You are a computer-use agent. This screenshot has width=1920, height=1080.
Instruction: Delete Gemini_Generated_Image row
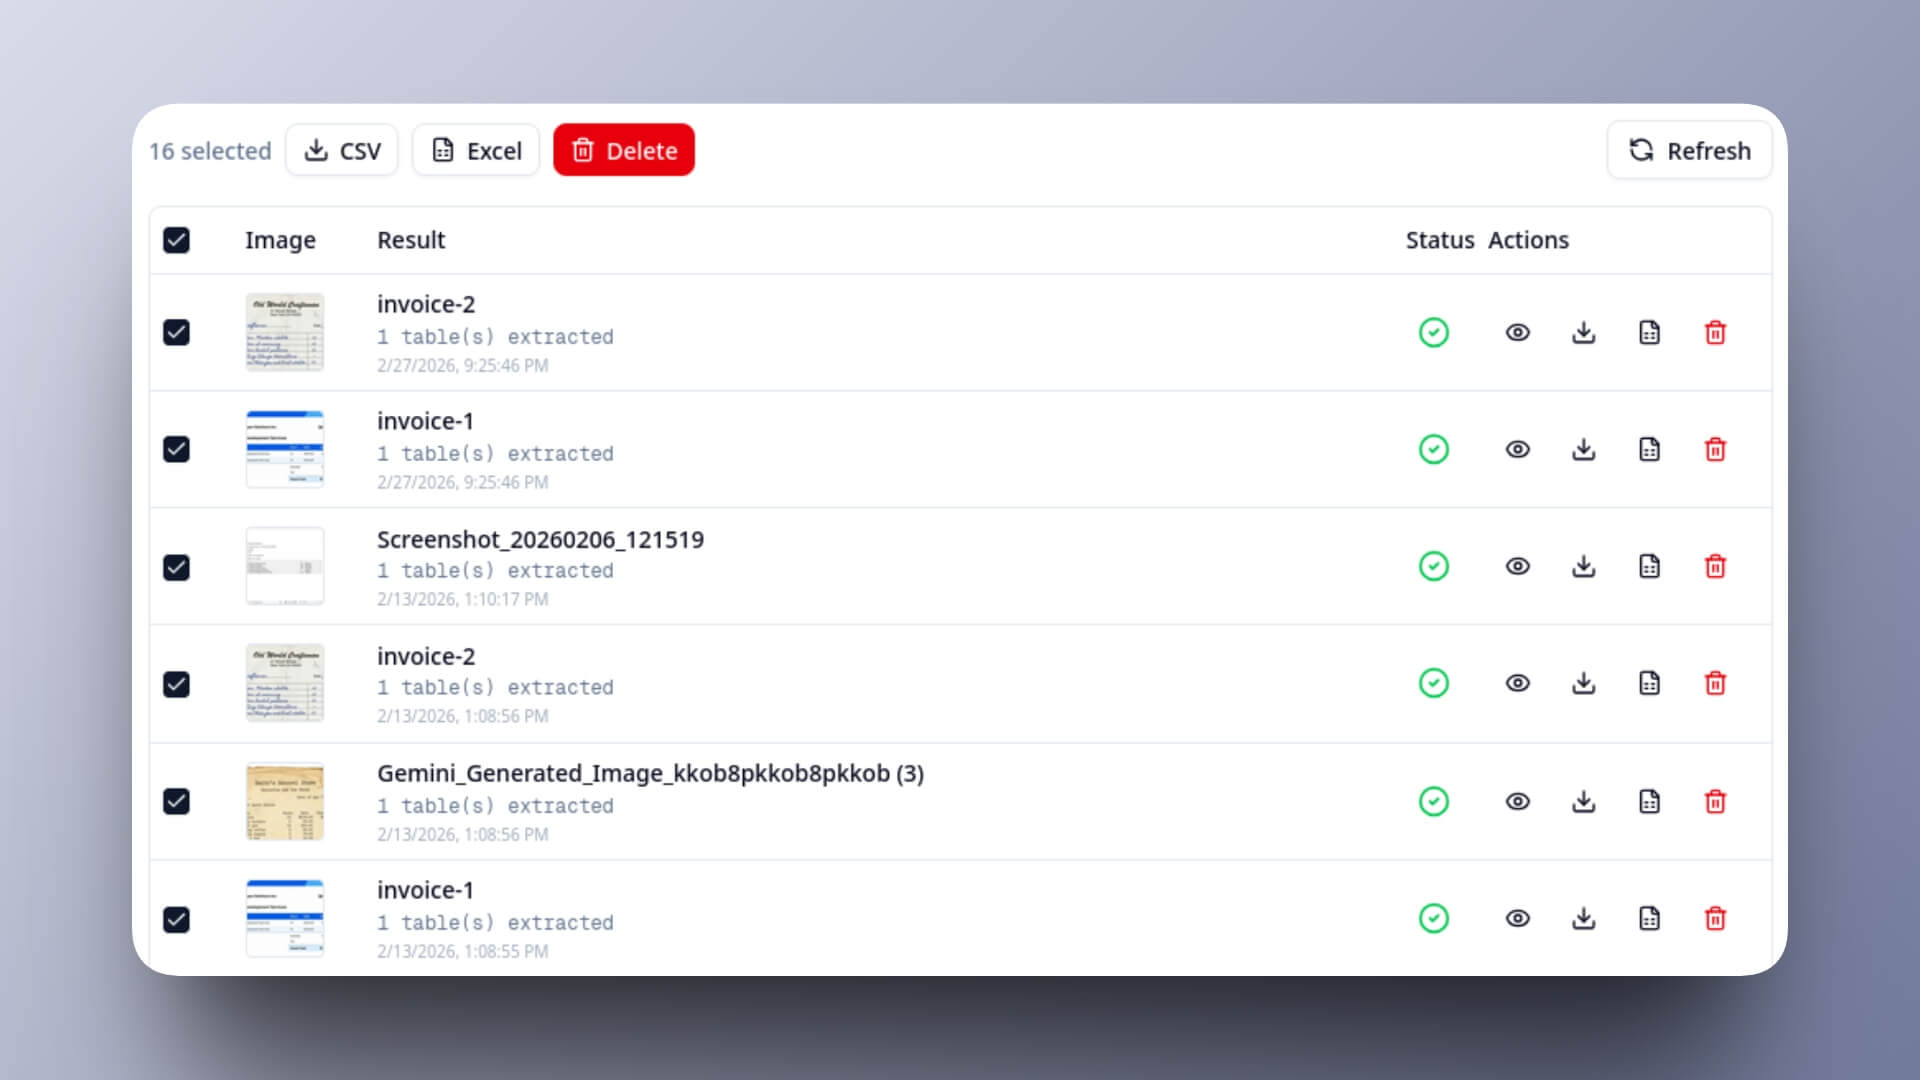coord(1716,801)
